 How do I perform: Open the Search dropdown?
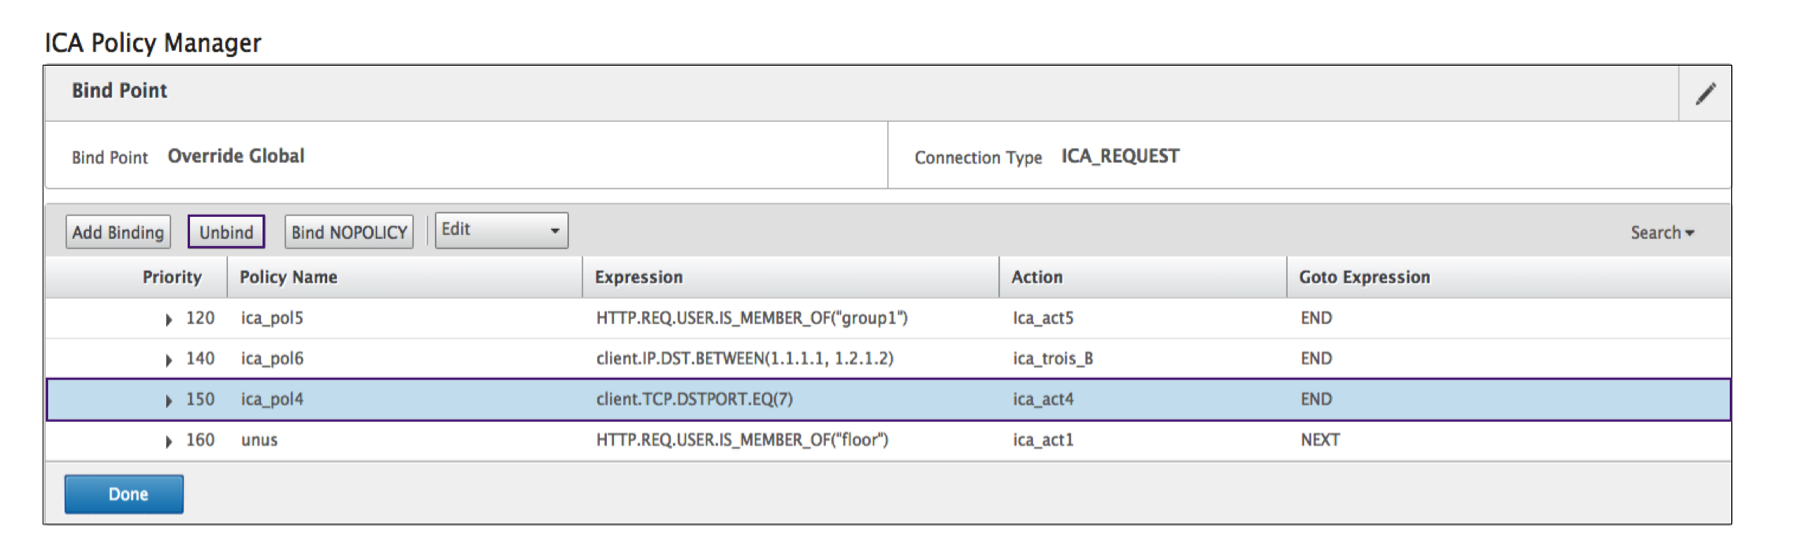point(1662,233)
